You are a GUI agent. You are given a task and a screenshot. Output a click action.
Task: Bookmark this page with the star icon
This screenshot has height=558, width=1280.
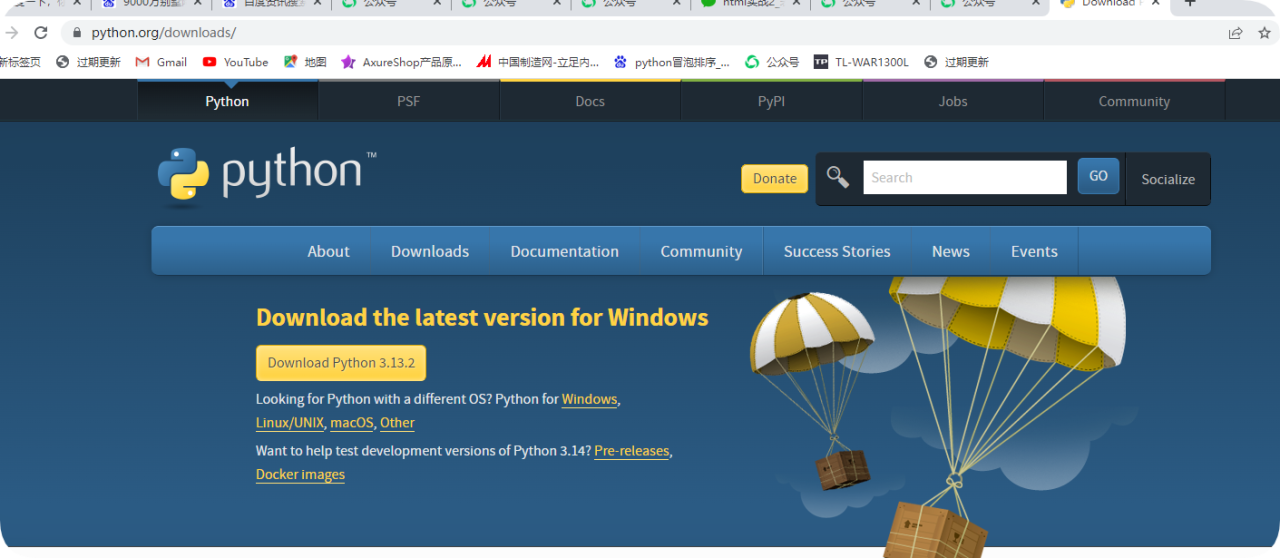coord(1264,33)
